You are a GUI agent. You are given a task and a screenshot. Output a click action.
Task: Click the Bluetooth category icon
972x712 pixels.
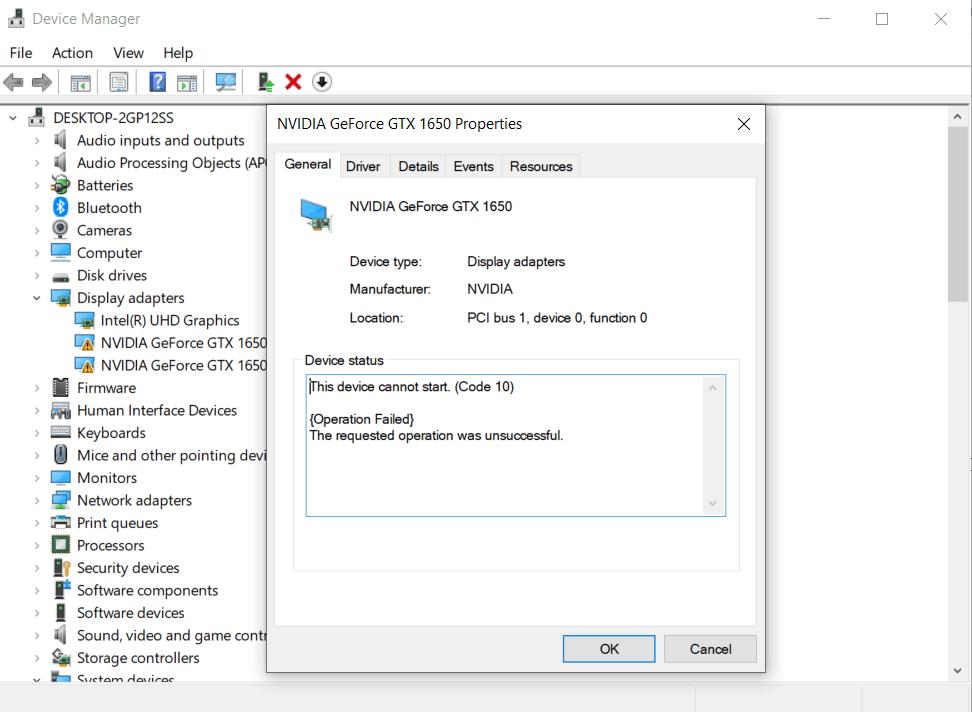point(61,207)
